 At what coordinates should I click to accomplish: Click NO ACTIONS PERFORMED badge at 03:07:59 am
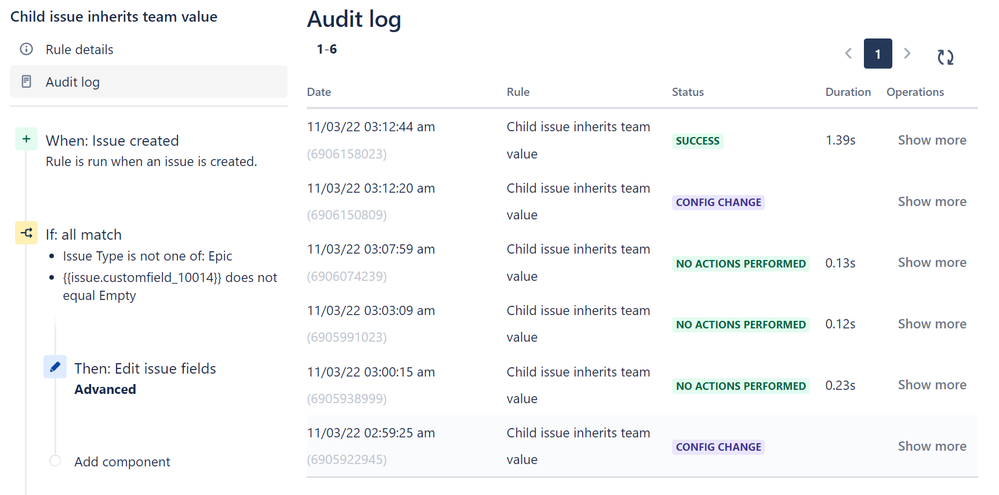click(740, 264)
